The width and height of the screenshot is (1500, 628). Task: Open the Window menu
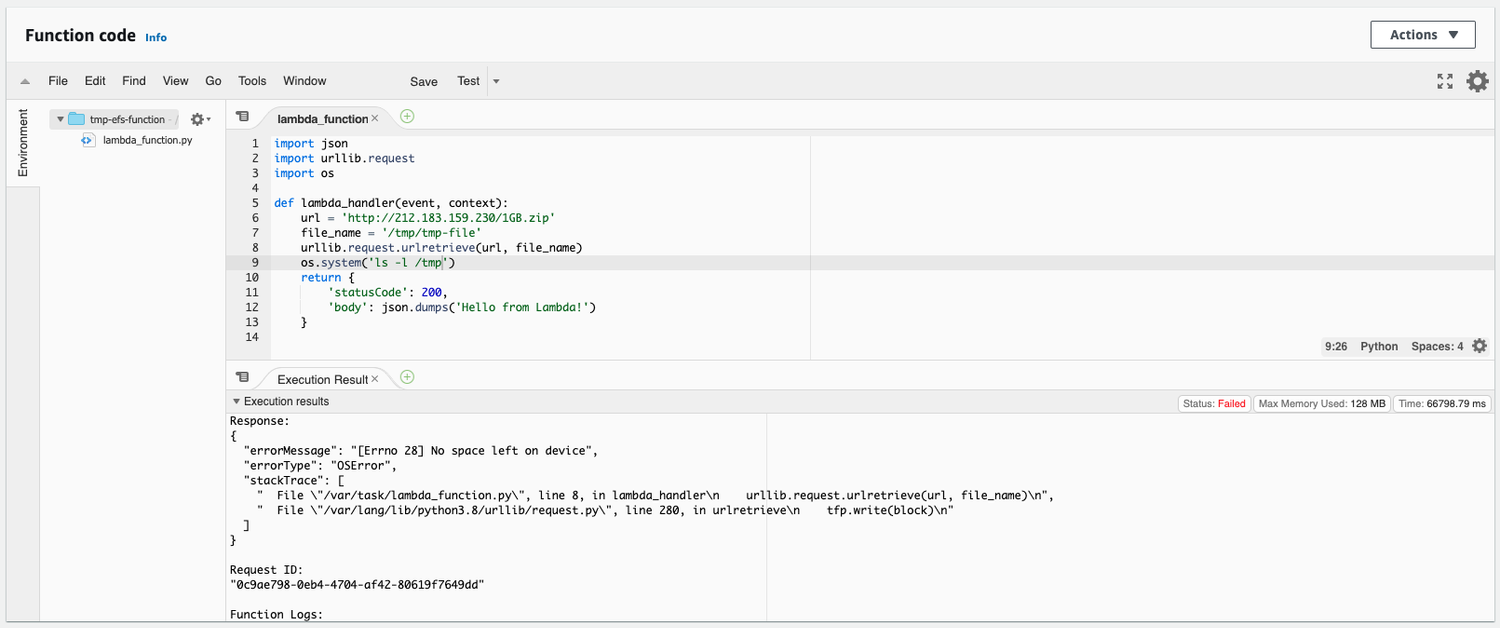click(304, 81)
